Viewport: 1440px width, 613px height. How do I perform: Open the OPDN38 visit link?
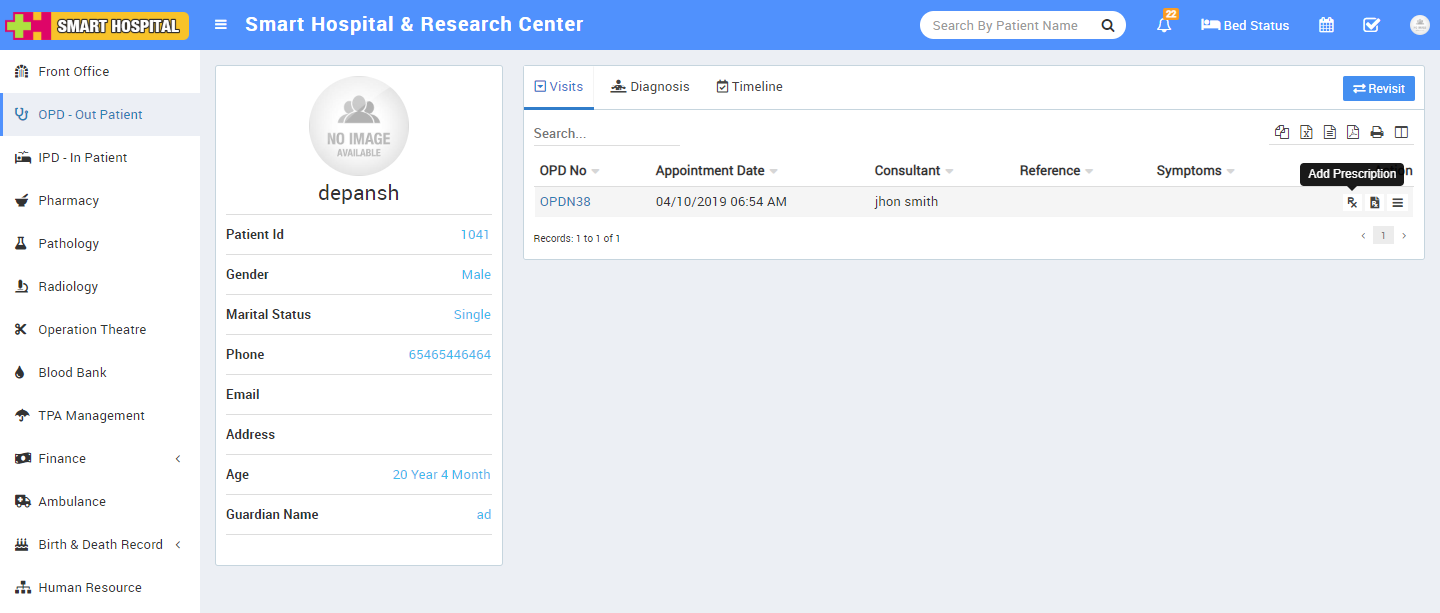(565, 202)
